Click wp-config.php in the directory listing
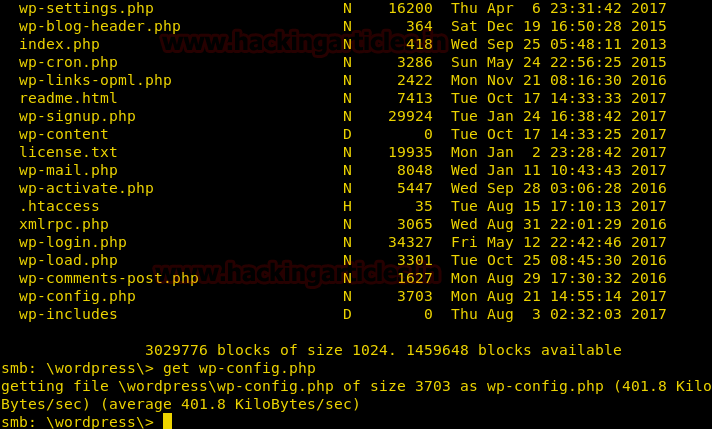The width and height of the screenshot is (712, 429). point(78,296)
